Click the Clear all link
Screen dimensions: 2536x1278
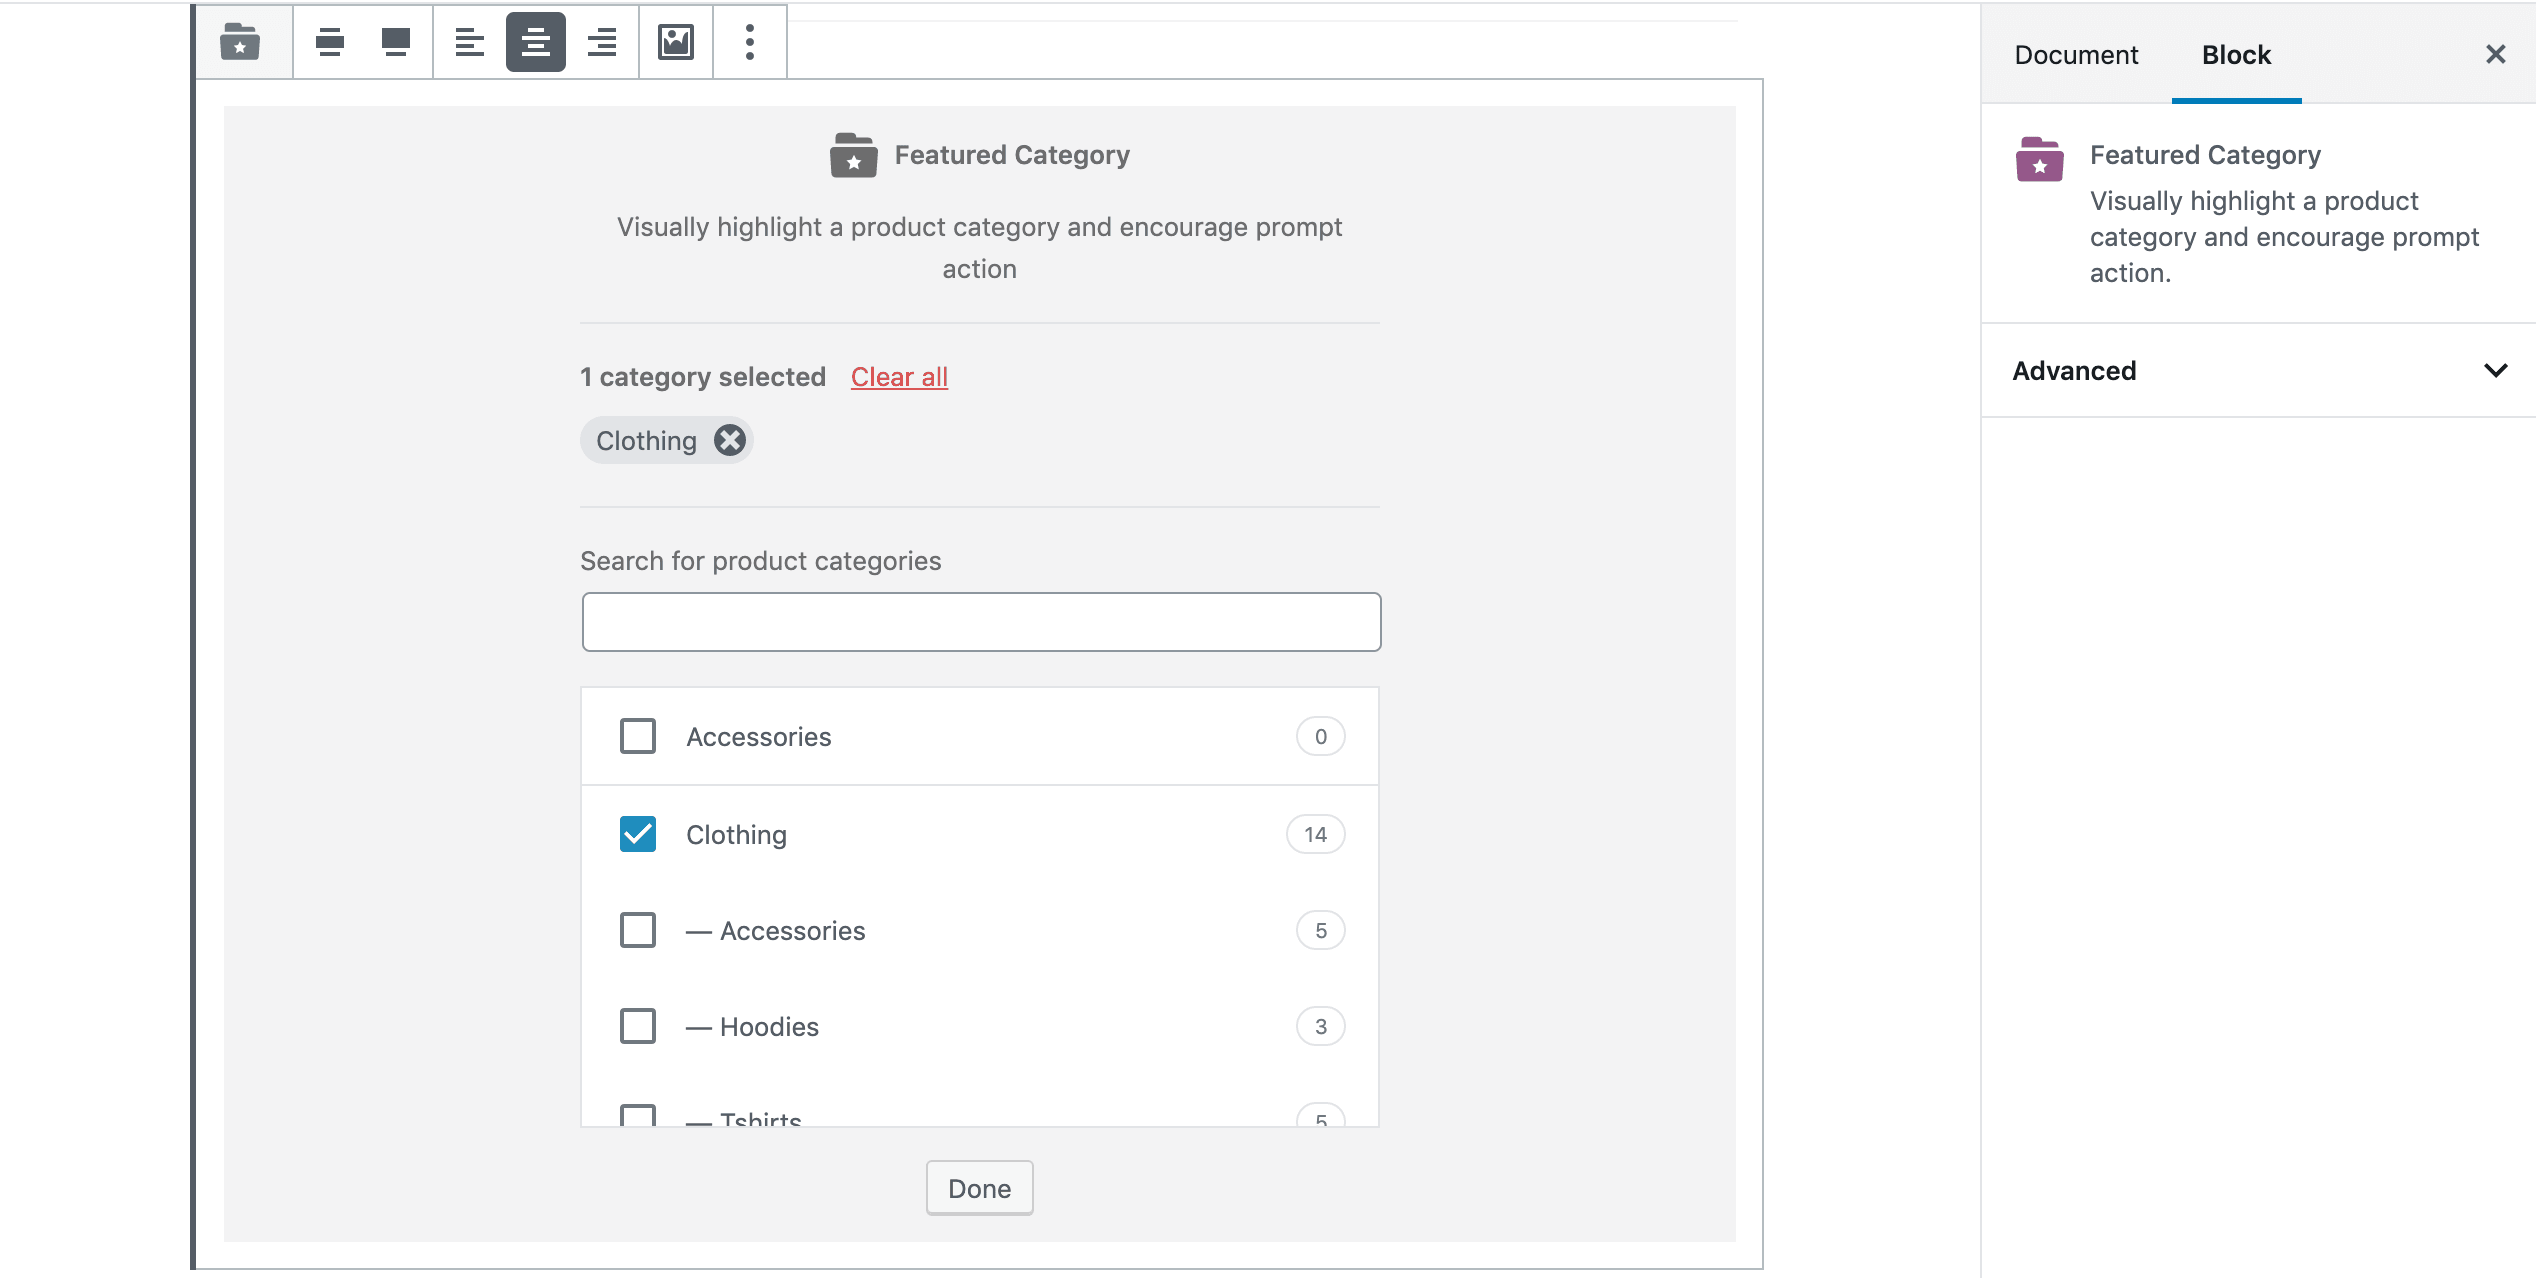897,377
